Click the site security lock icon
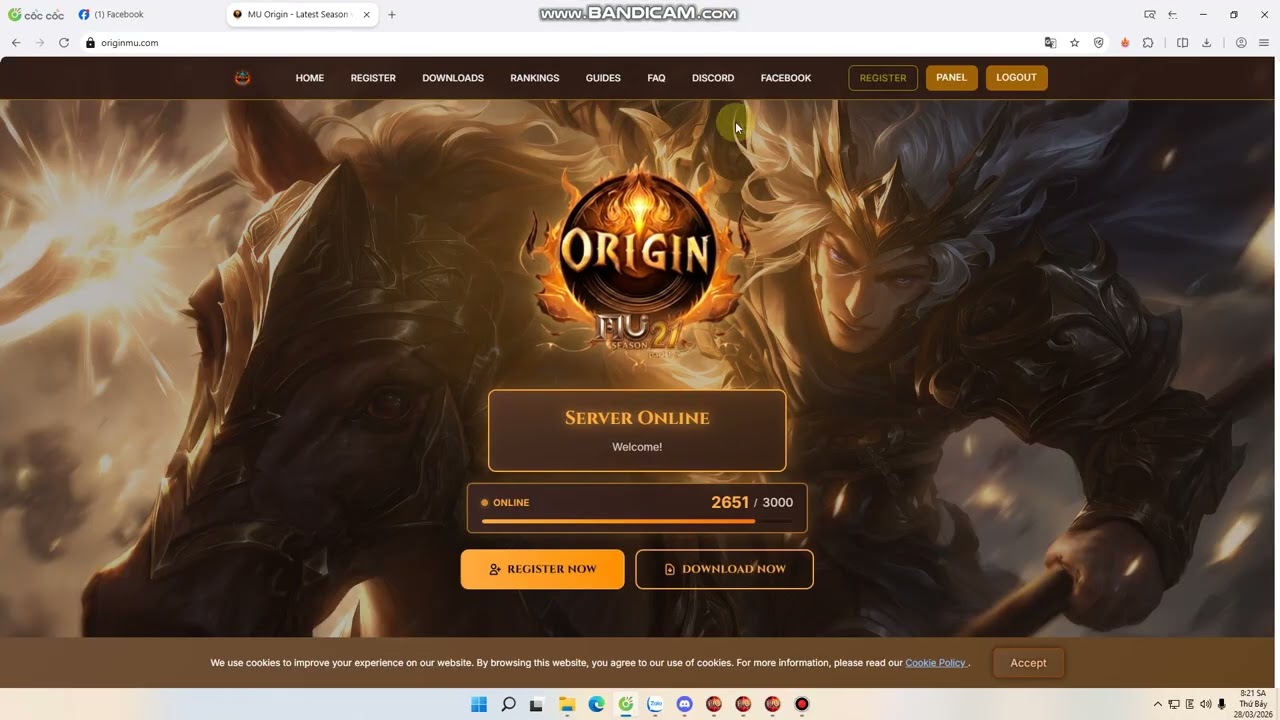This screenshot has height=720, width=1280. pyautogui.click(x=90, y=43)
